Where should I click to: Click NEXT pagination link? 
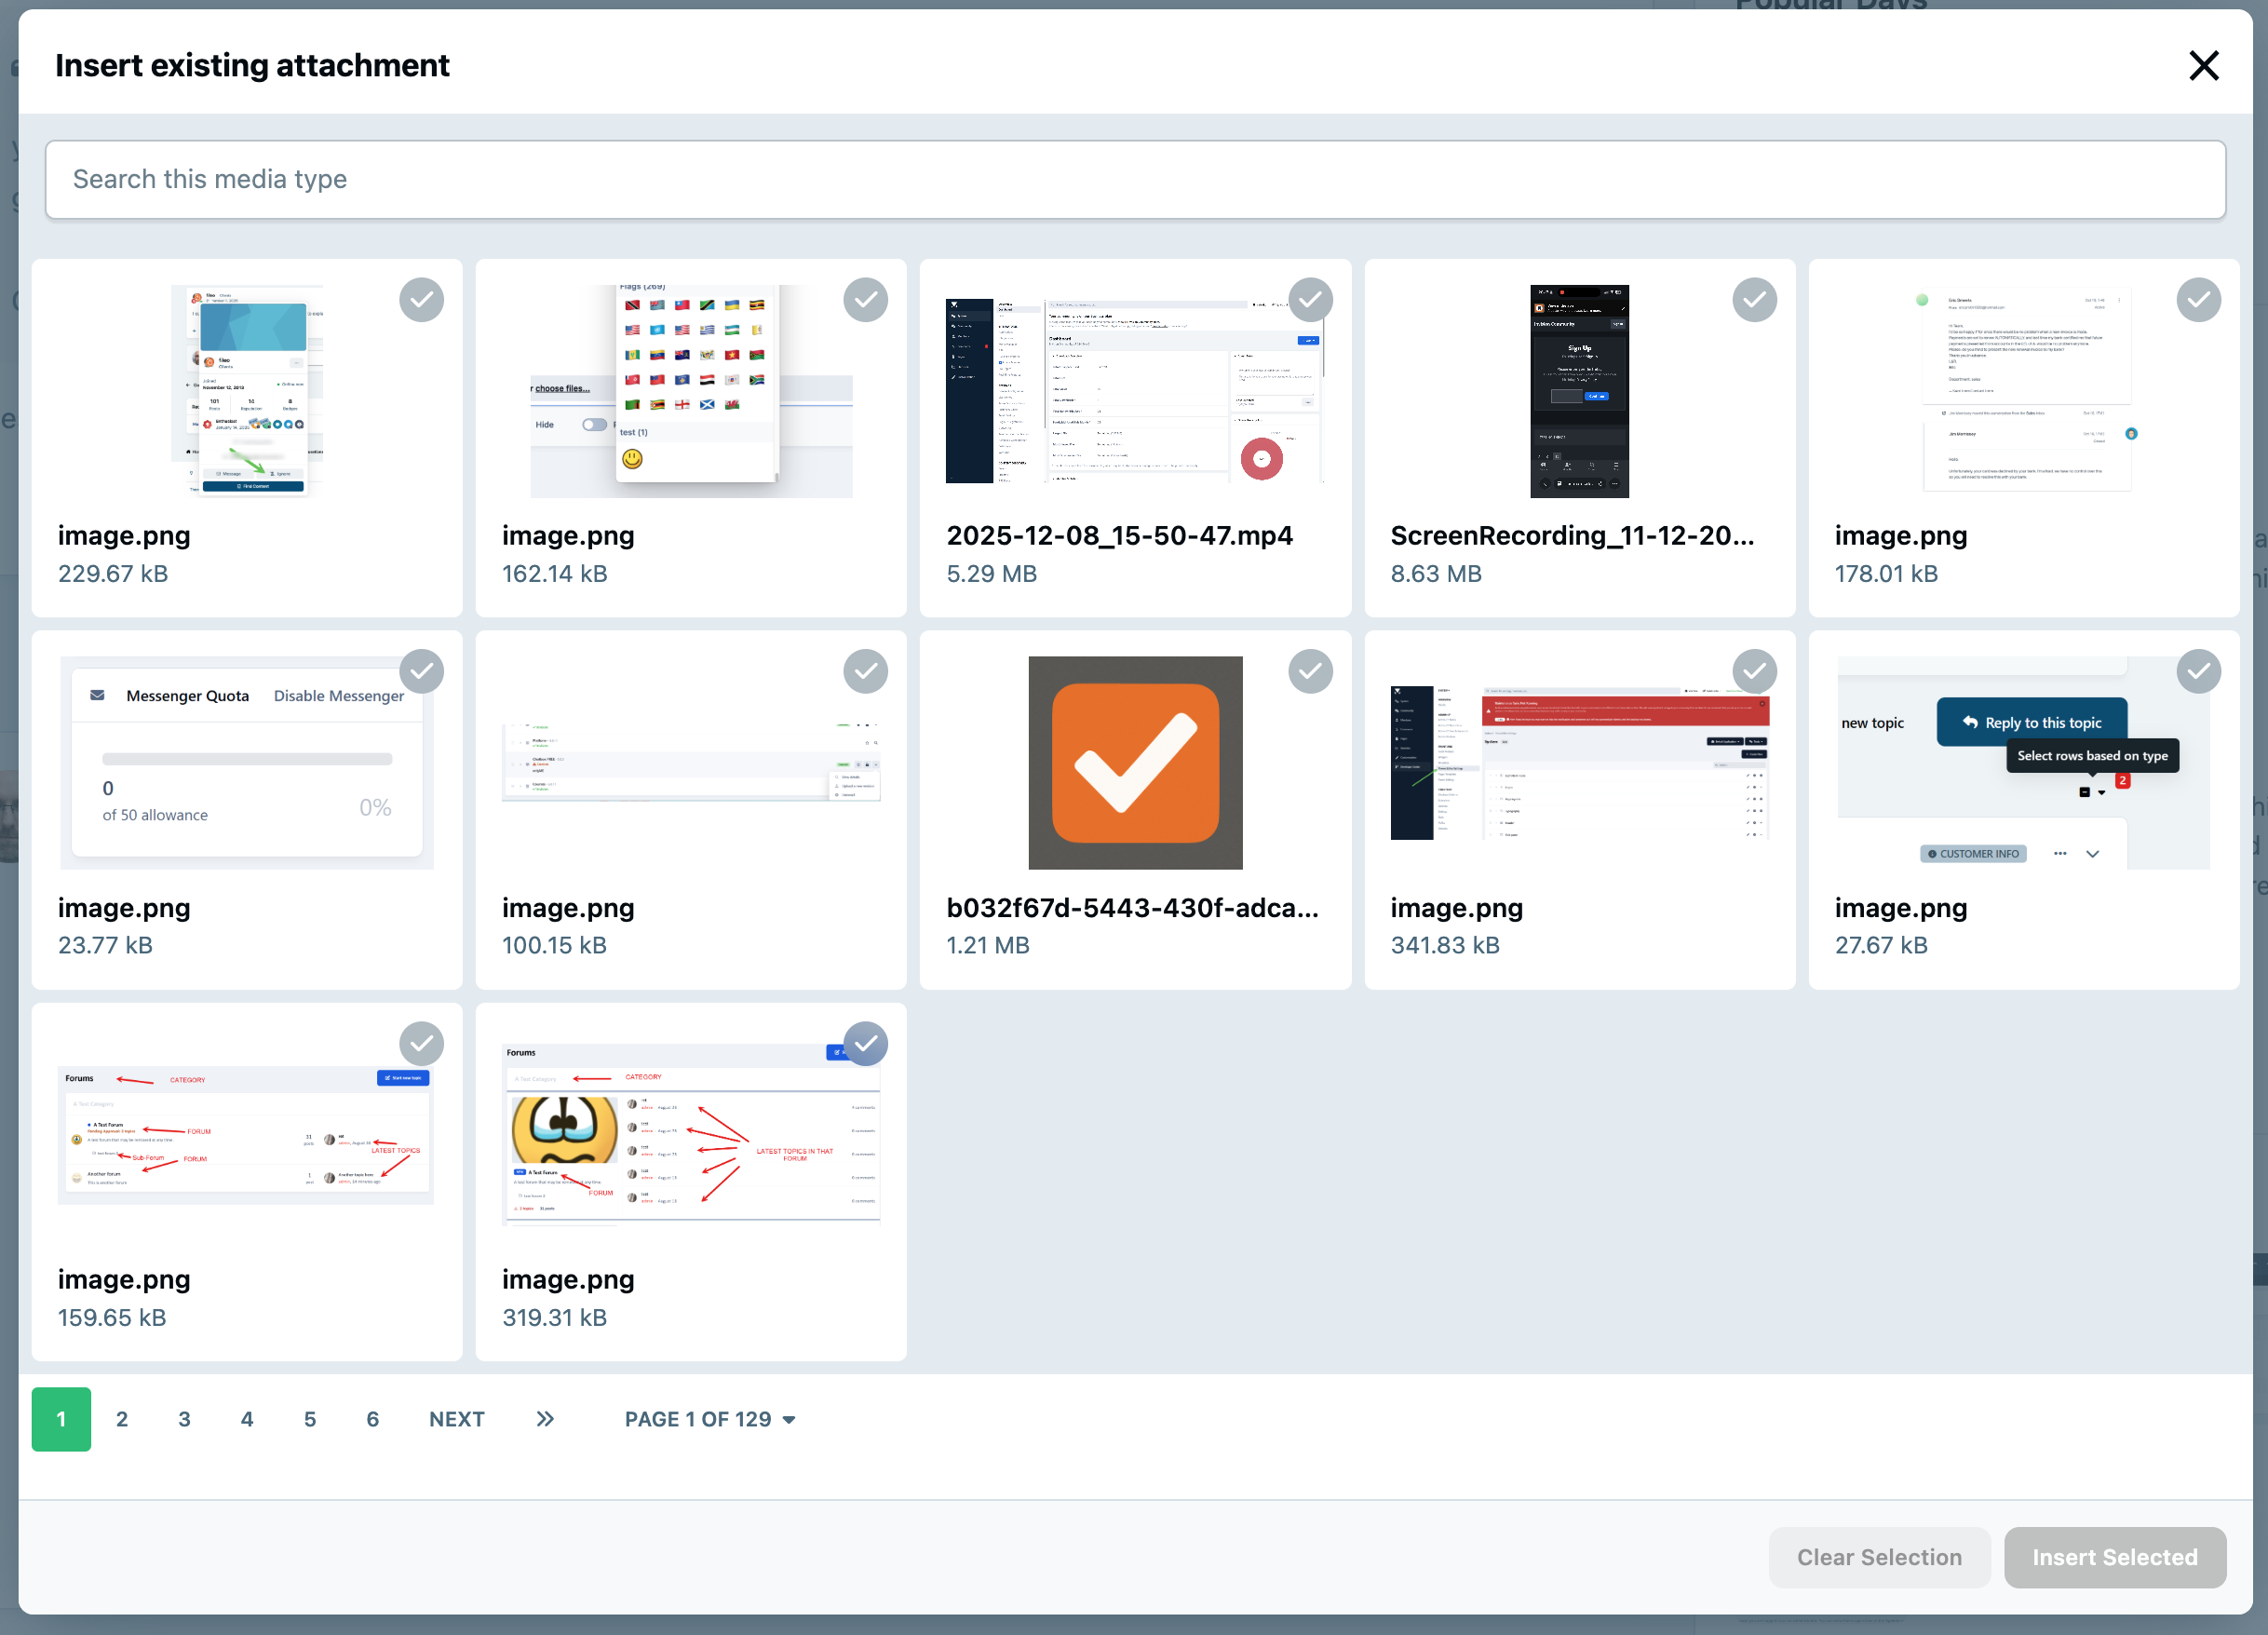tap(457, 1419)
